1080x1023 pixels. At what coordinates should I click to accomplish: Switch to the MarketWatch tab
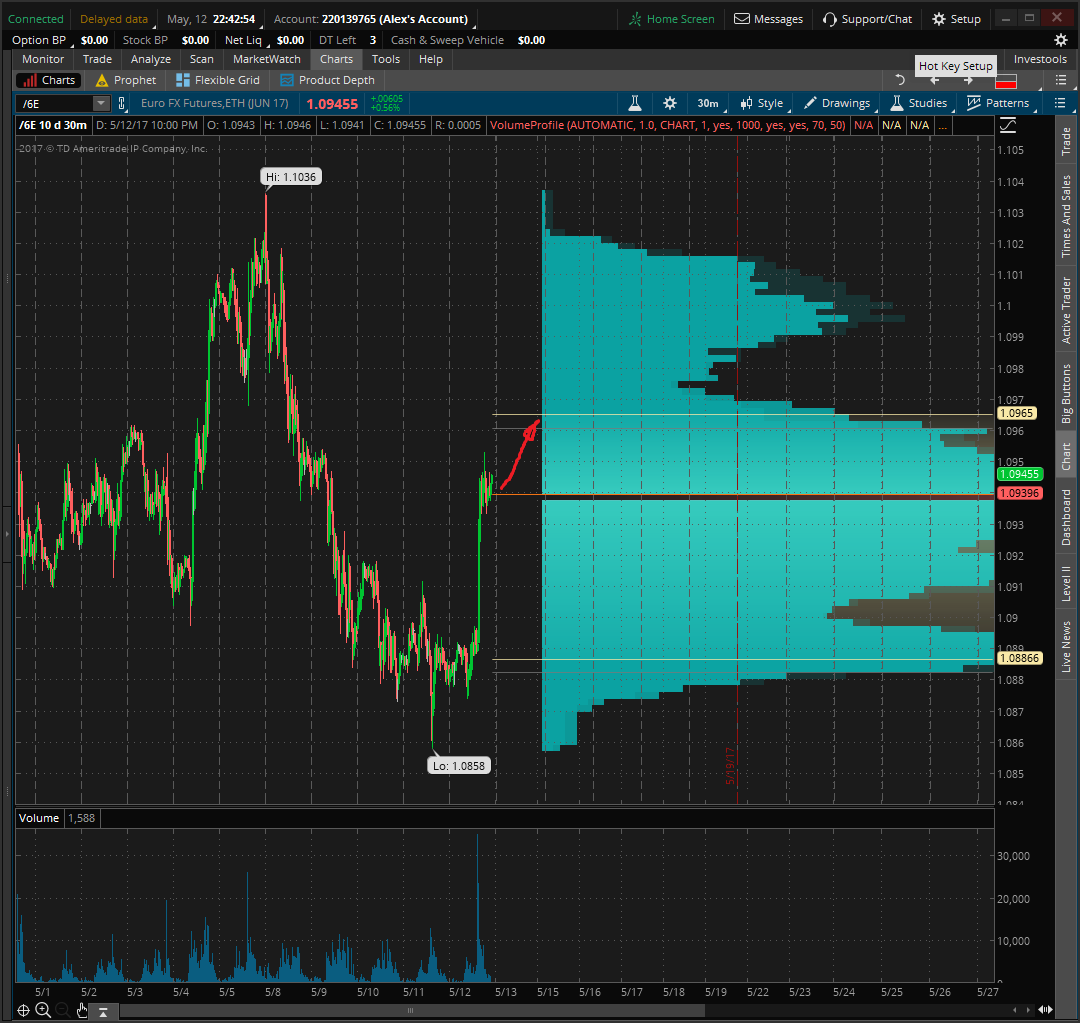tap(267, 59)
